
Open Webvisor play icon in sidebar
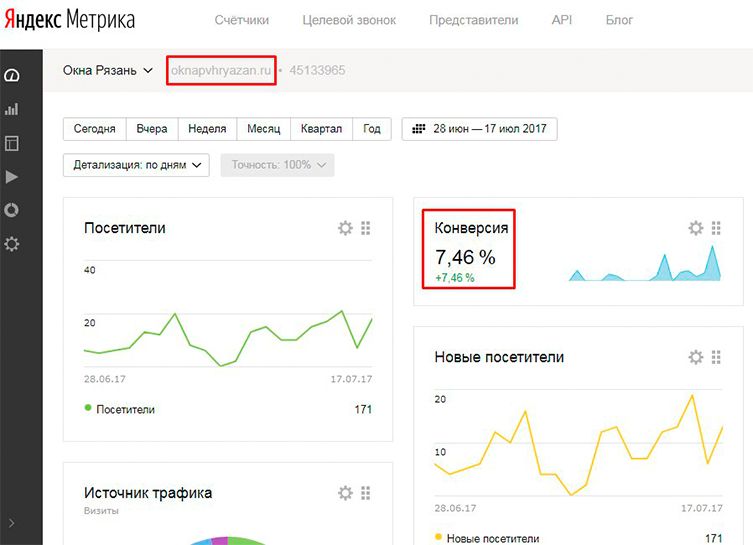[x=12, y=177]
